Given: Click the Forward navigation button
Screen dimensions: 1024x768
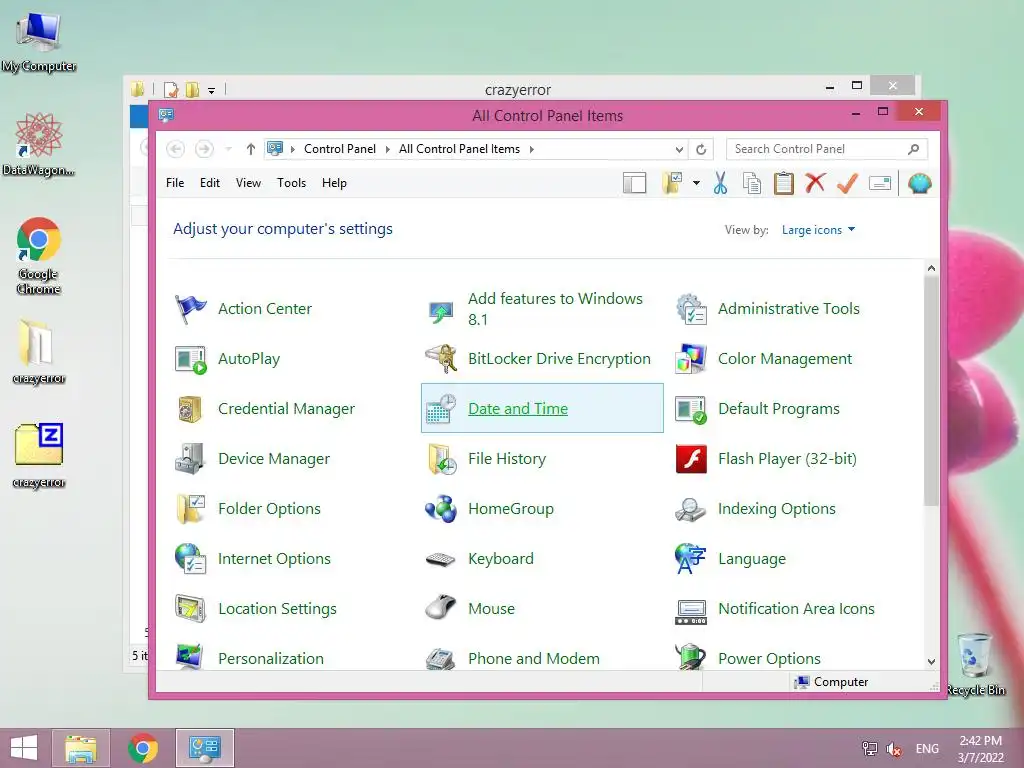Looking at the screenshot, I should click(204, 150).
